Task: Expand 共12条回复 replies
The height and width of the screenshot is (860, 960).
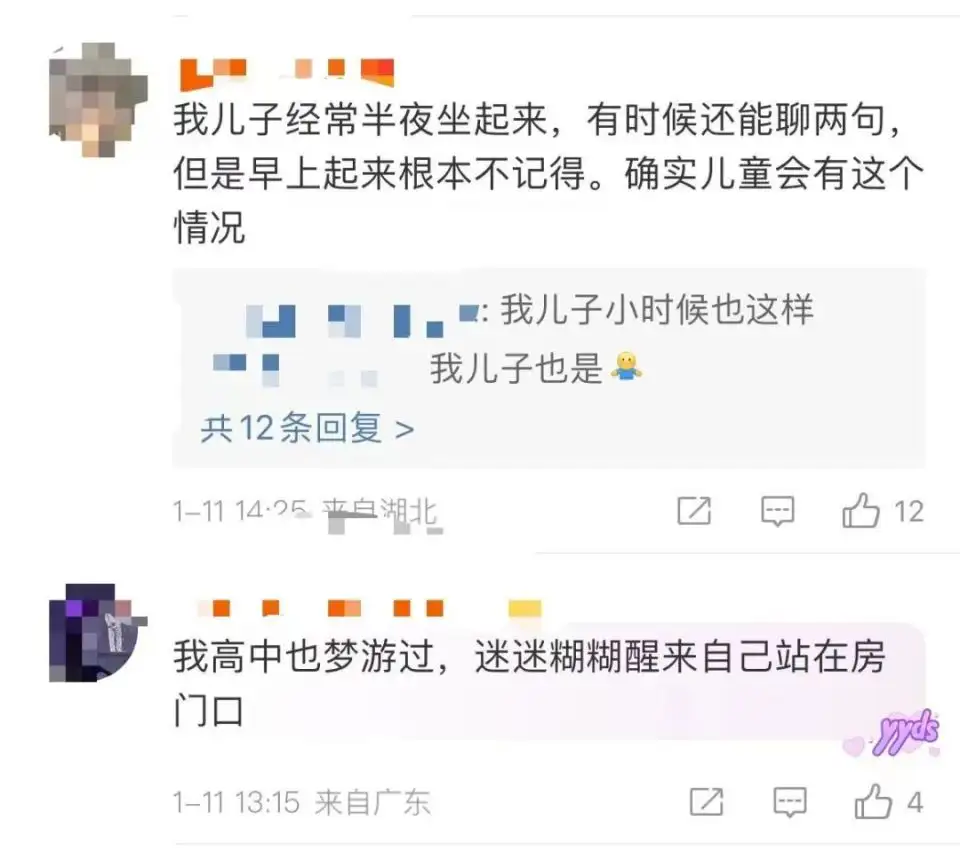Action: click(307, 428)
